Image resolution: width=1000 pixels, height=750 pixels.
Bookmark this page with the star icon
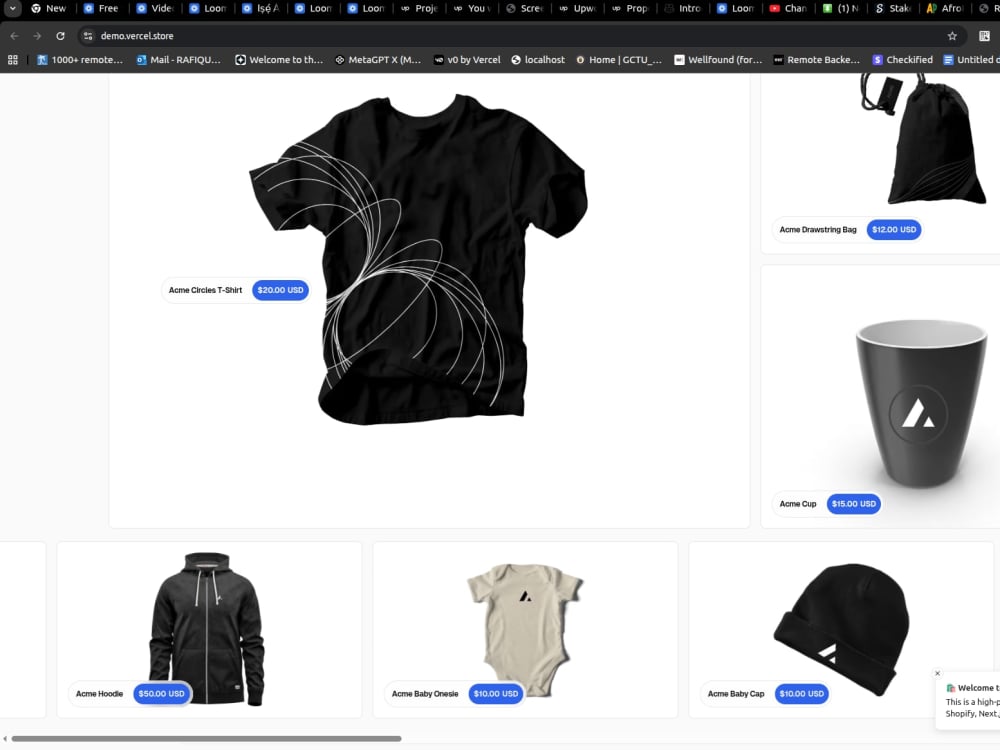pyautogui.click(x=952, y=36)
